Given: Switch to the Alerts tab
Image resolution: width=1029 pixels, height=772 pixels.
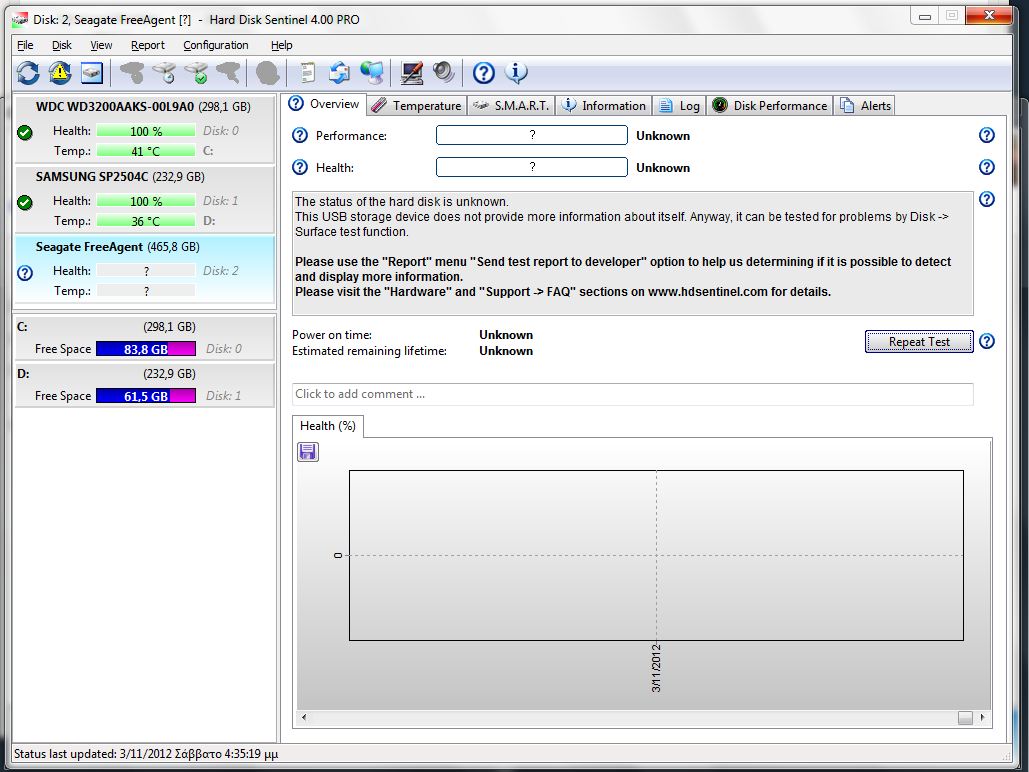Looking at the screenshot, I should pos(865,106).
